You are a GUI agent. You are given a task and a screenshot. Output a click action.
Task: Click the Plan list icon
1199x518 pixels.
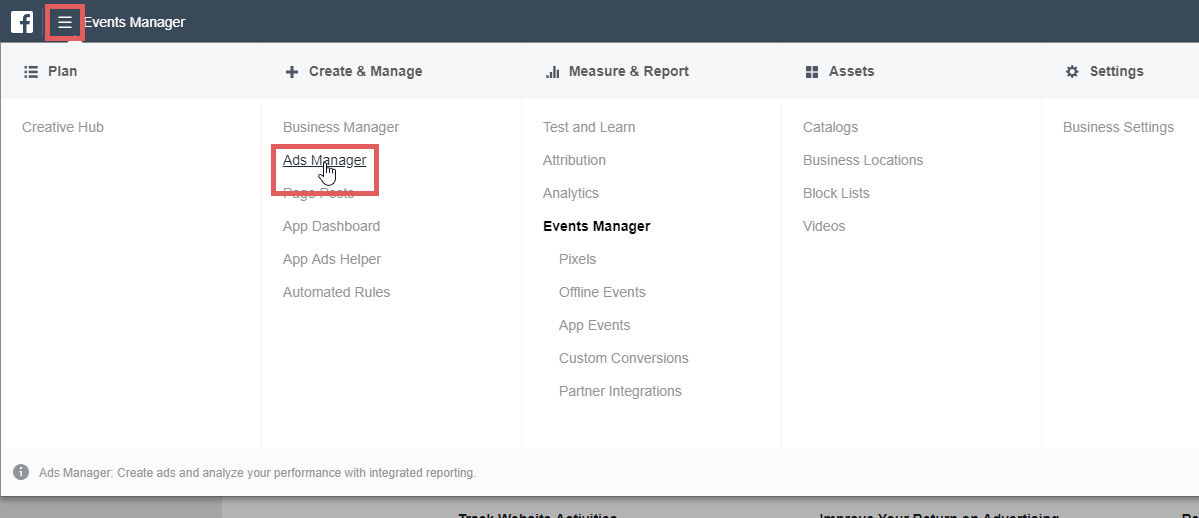[31, 71]
